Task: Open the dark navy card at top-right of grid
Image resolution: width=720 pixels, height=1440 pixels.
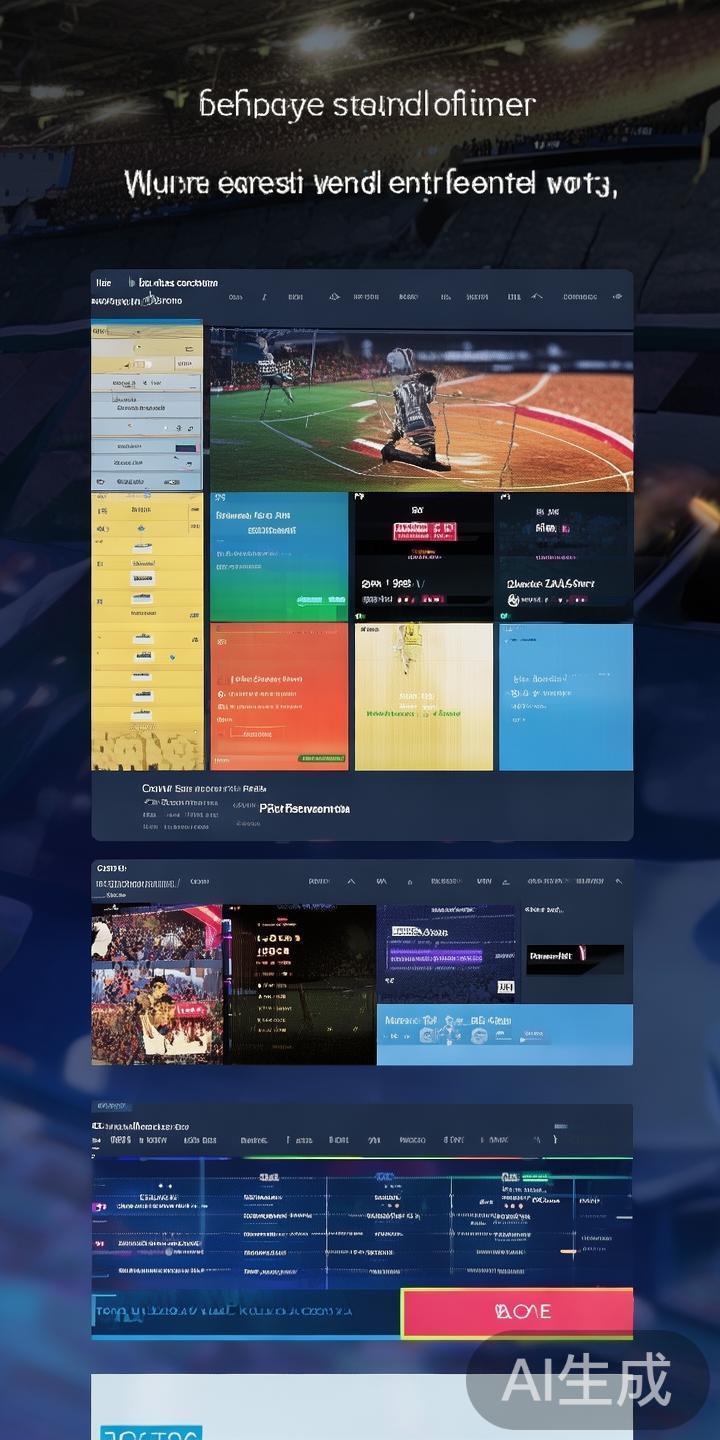Action: pyautogui.click(x=565, y=556)
